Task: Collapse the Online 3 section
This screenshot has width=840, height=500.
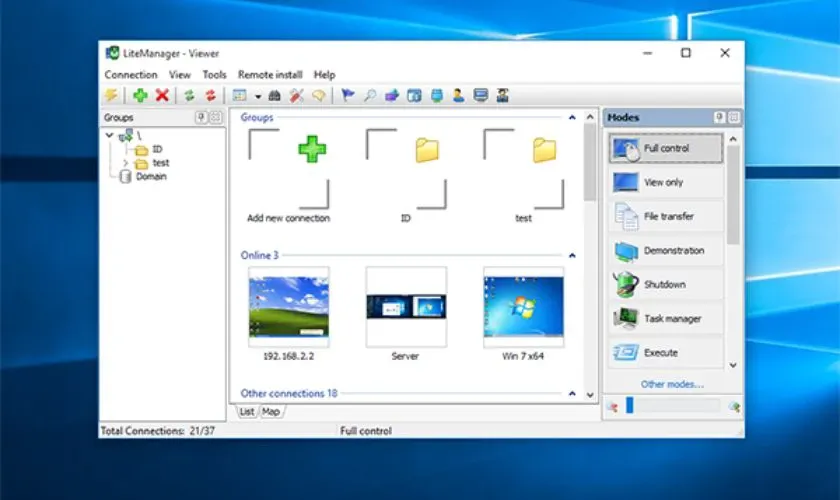Action: coord(572,255)
